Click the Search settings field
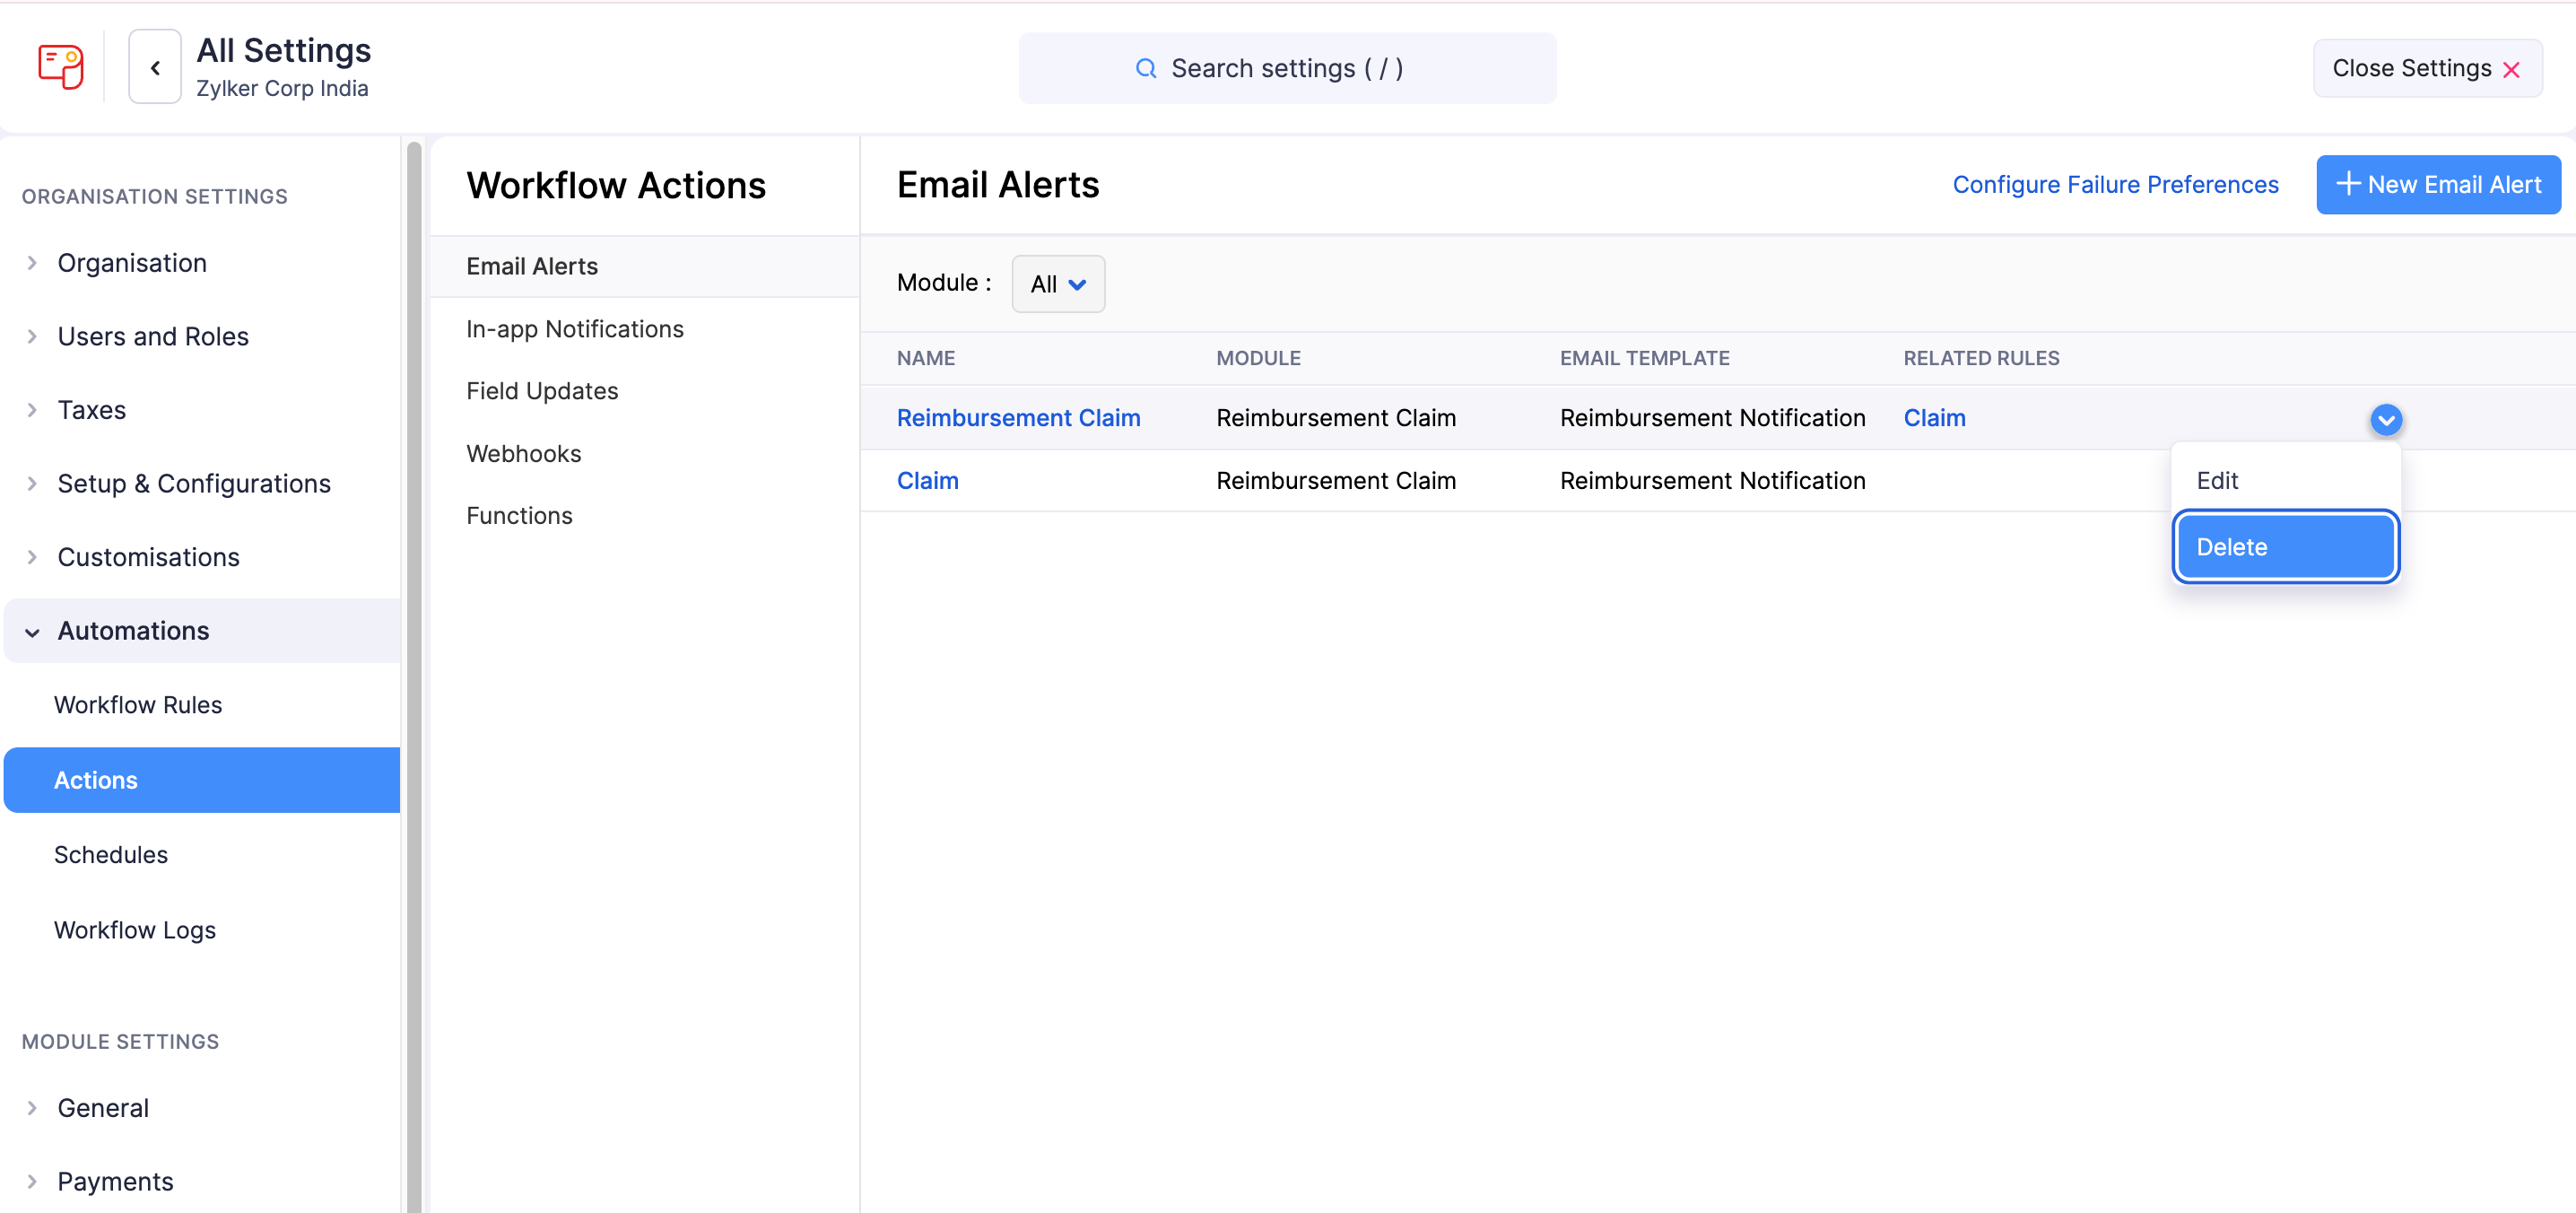 point(1287,68)
